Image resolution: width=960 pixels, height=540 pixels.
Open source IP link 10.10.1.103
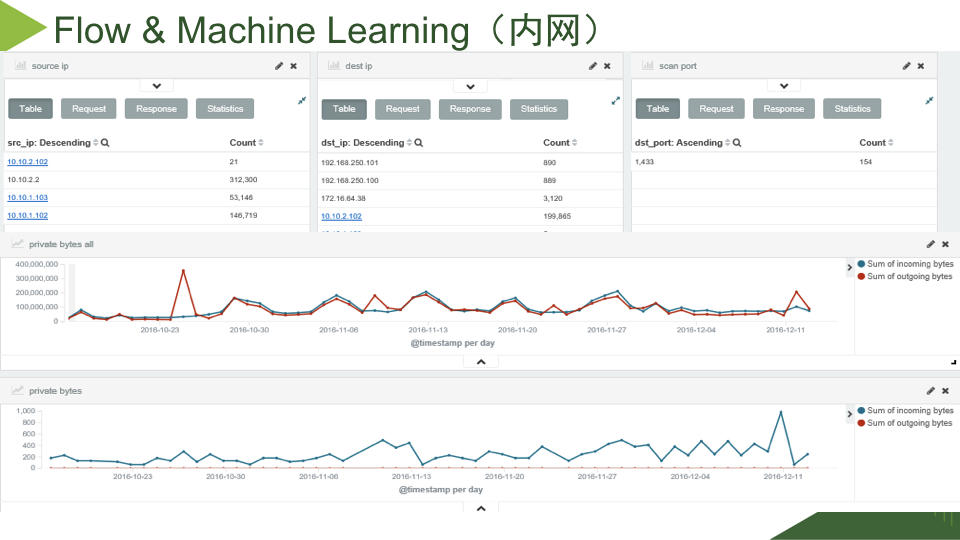tap(28, 197)
